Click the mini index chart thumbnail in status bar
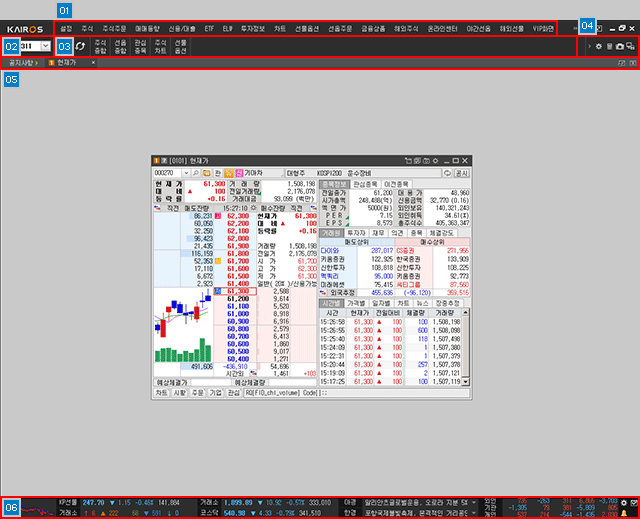Viewport: 640px width, 519px height. (x=38, y=509)
